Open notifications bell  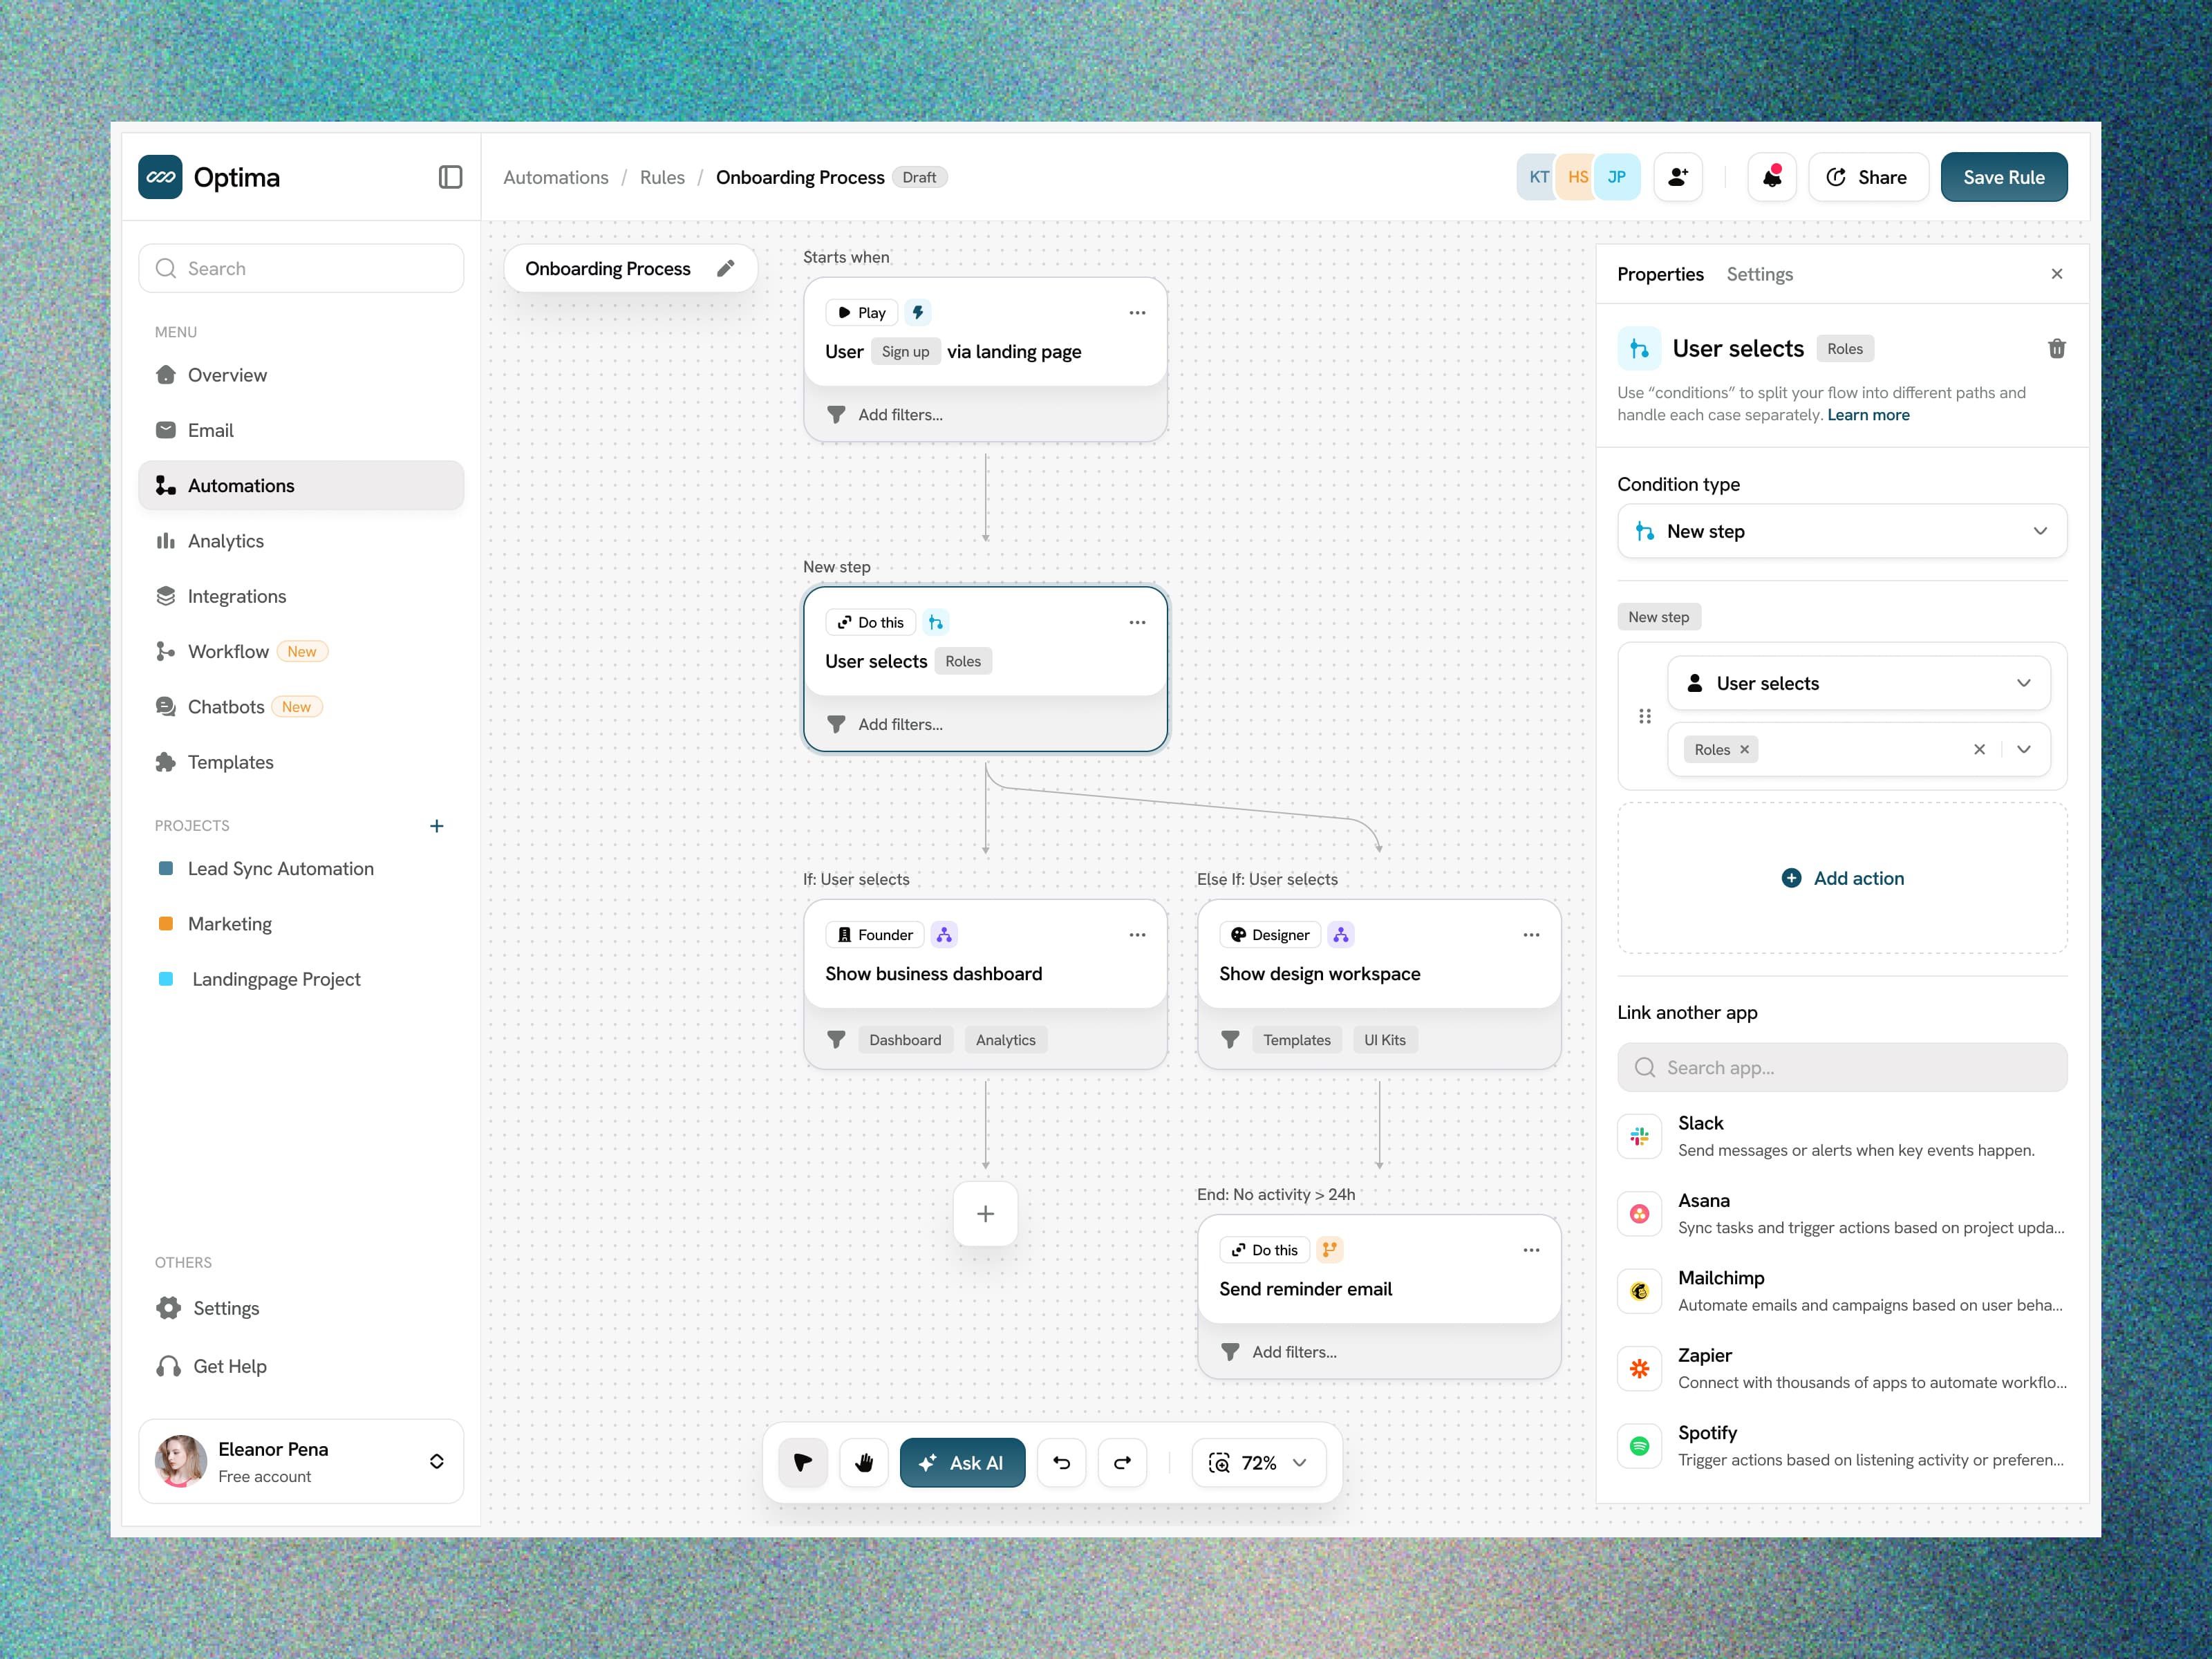(x=1772, y=177)
